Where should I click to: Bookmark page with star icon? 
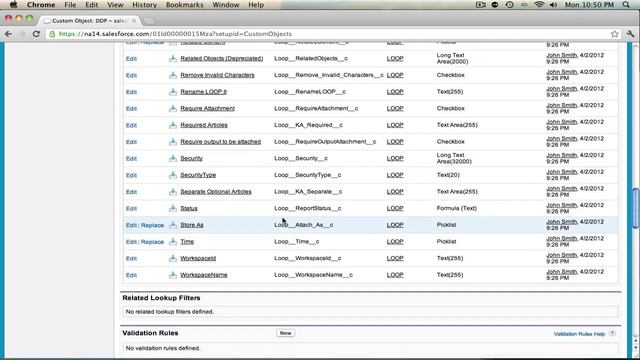coord(615,34)
